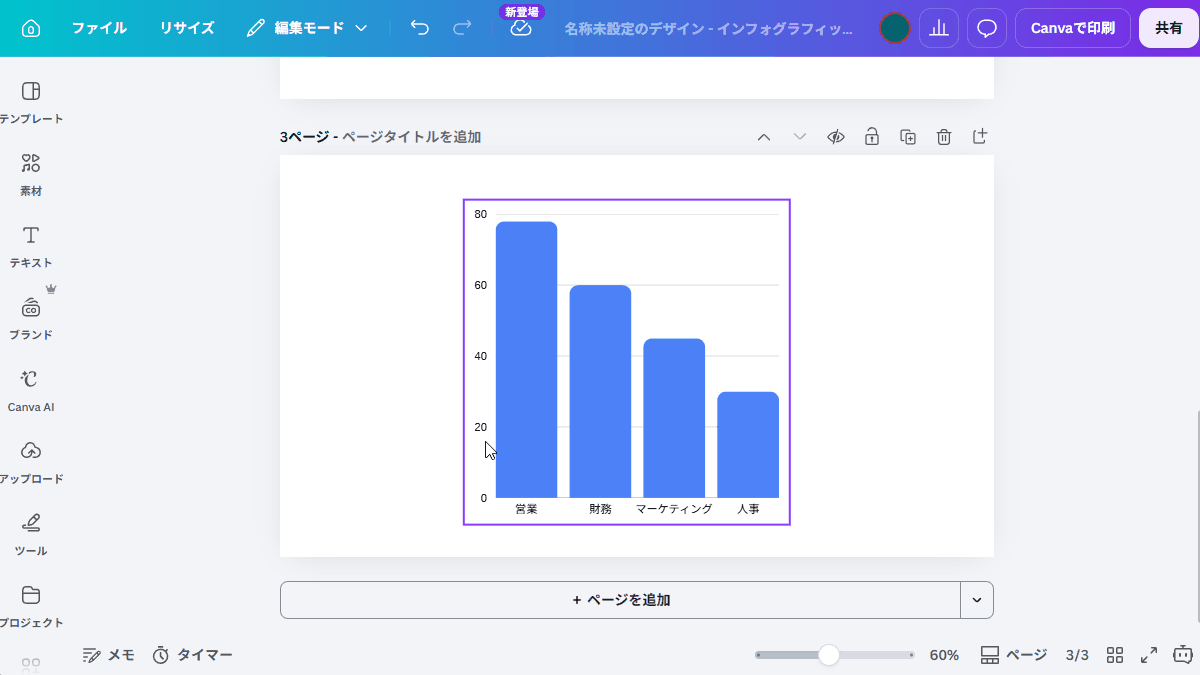Click the ページを追加 button
The width and height of the screenshot is (1200, 675).
coord(620,600)
